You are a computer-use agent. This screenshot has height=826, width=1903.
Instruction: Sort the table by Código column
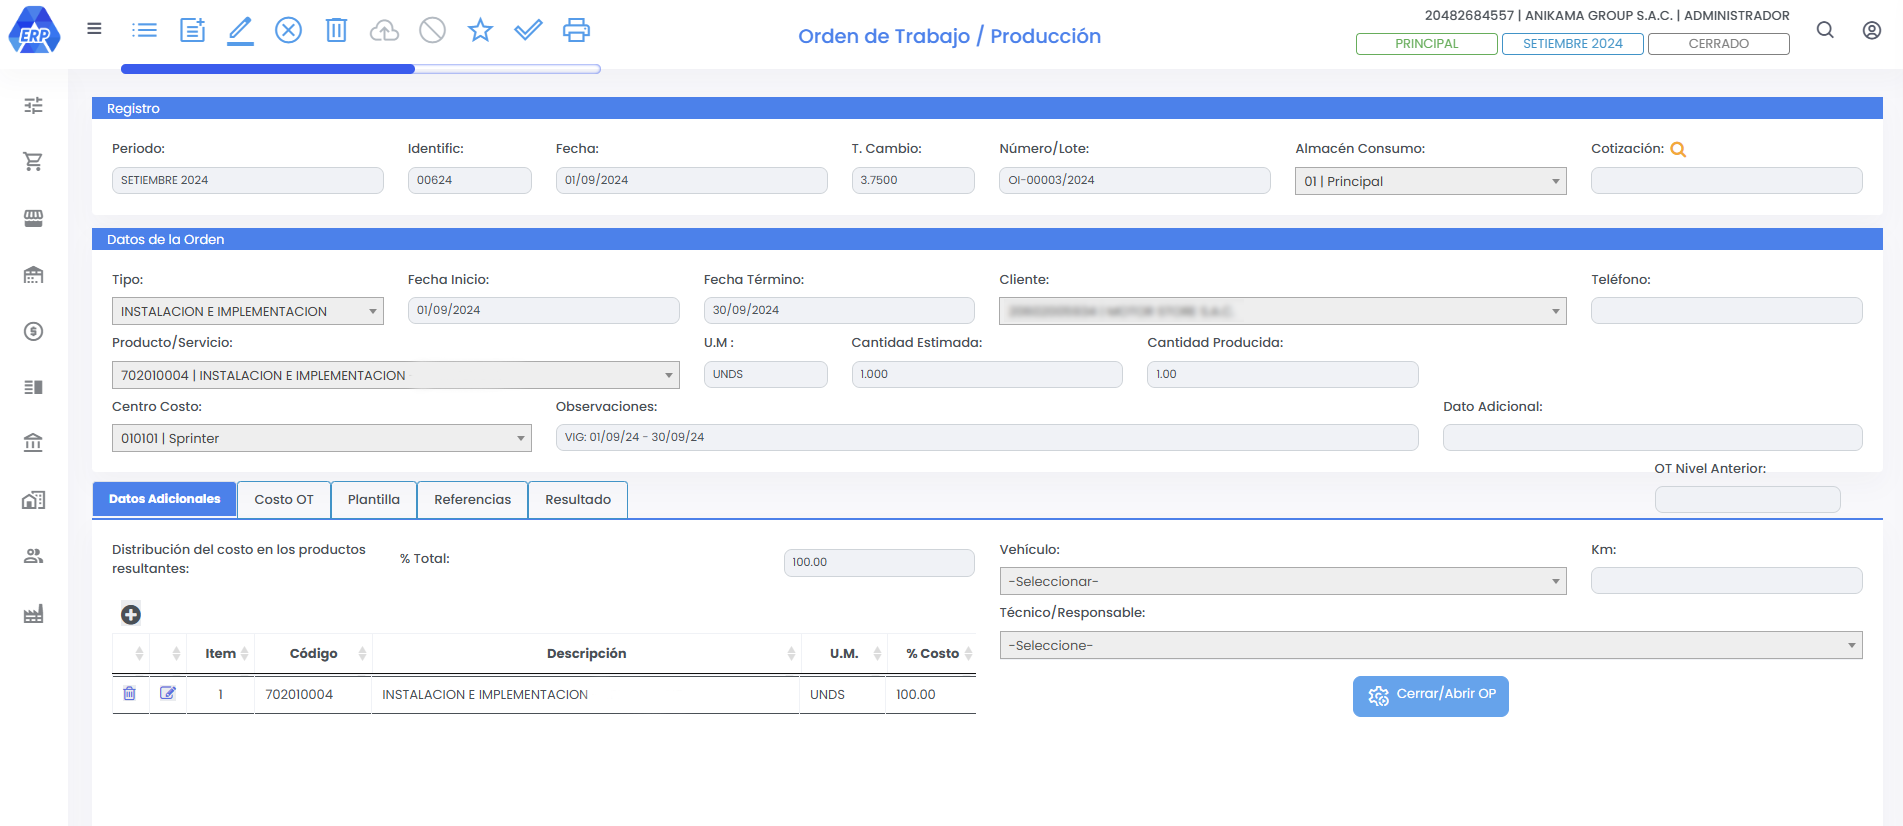[x=313, y=653]
